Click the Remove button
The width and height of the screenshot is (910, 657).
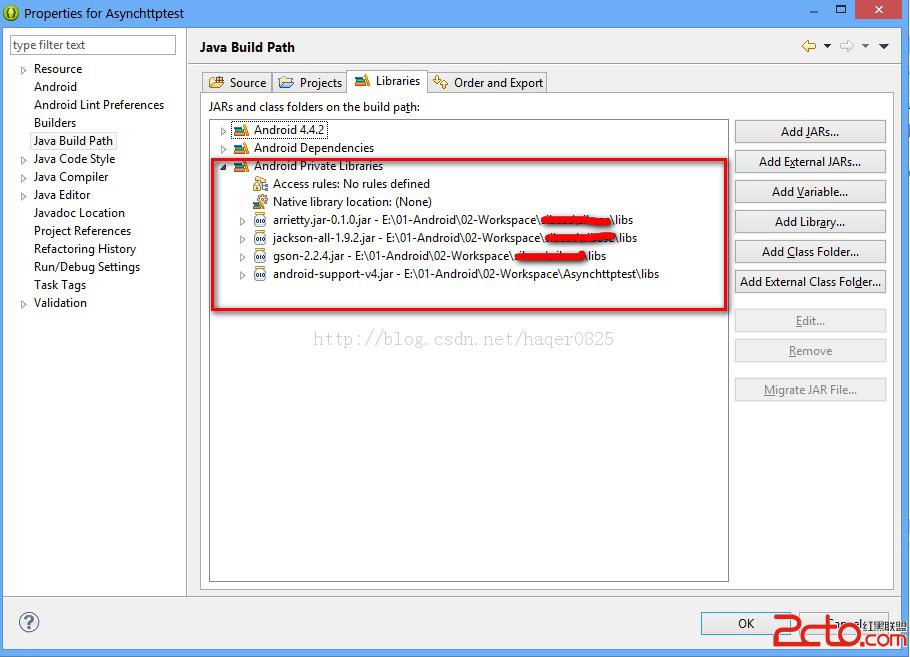pos(810,351)
